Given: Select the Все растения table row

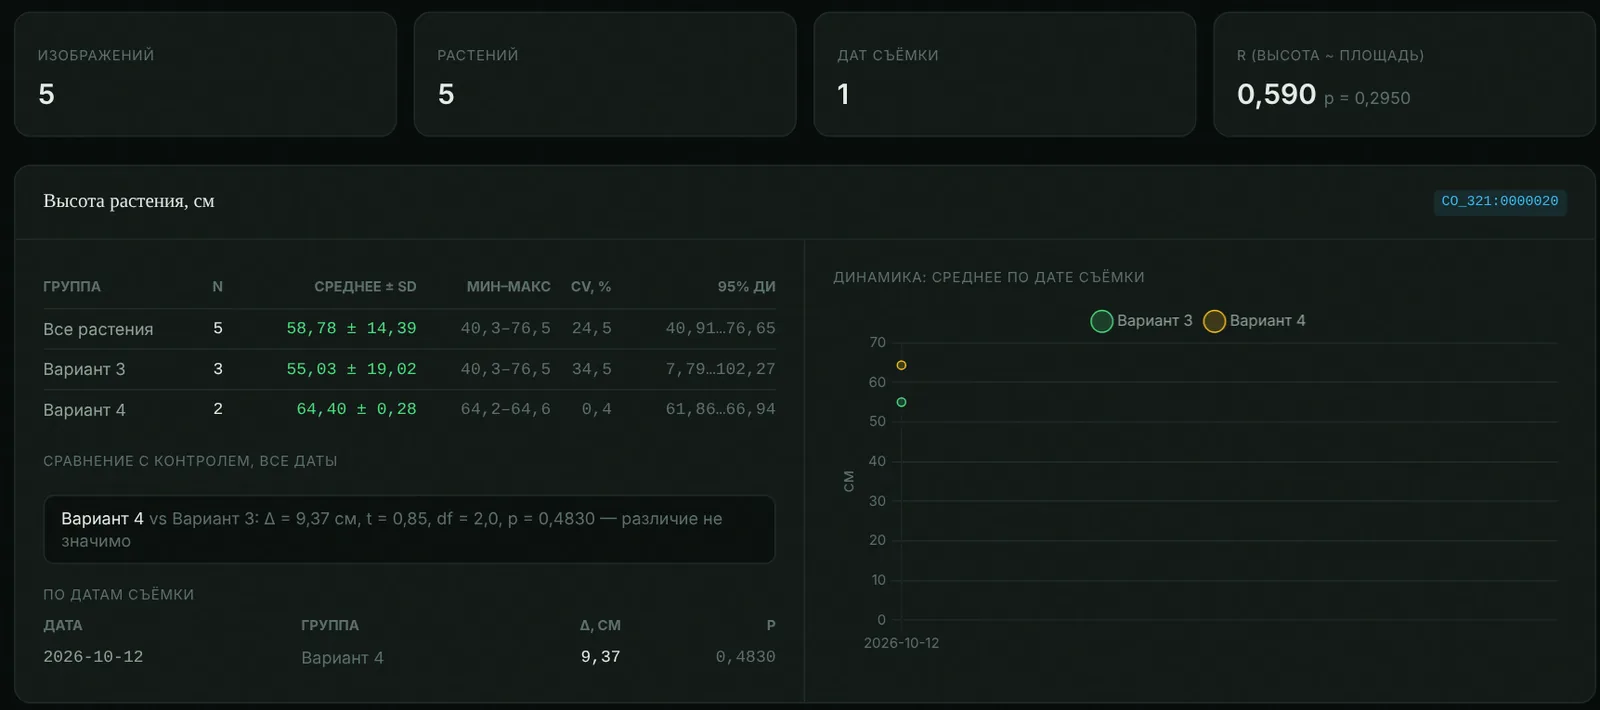Looking at the screenshot, I should point(409,329).
